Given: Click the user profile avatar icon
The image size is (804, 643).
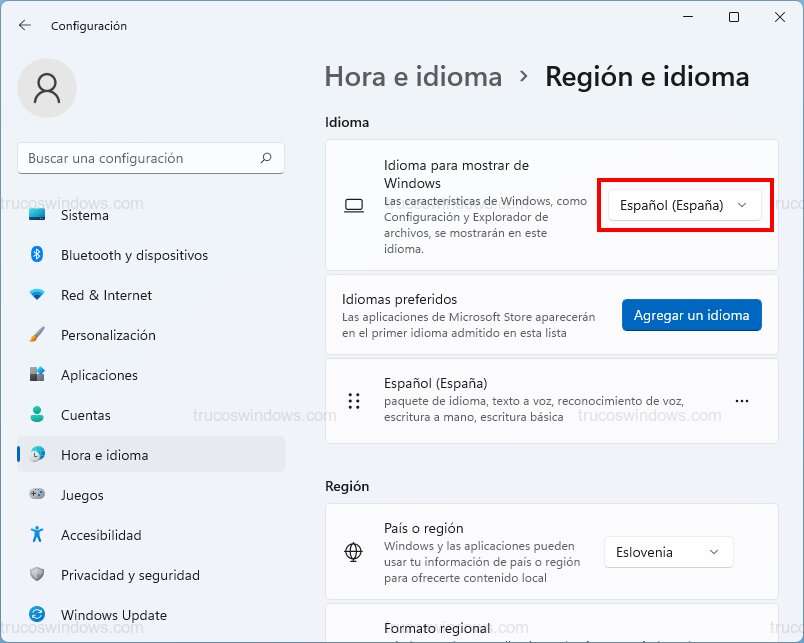Looking at the screenshot, I should (x=47, y=88).
